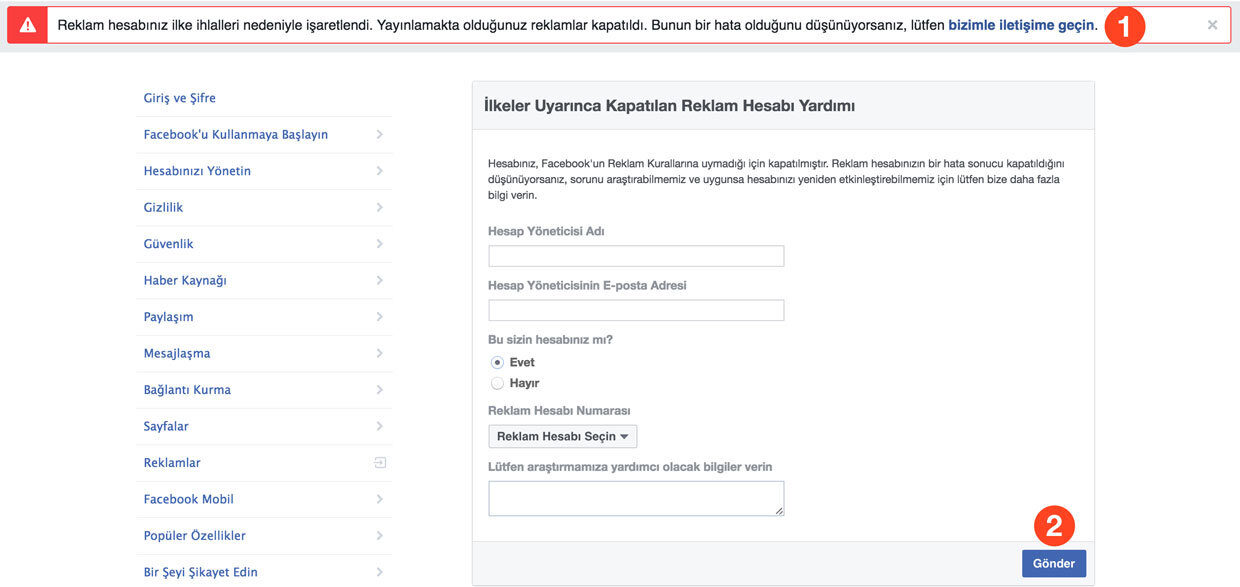Viewport: 1240px width, 587px height.
Task: Click the Hesap Yöneticisi Adı field
Action: click(x=636, y=256)
